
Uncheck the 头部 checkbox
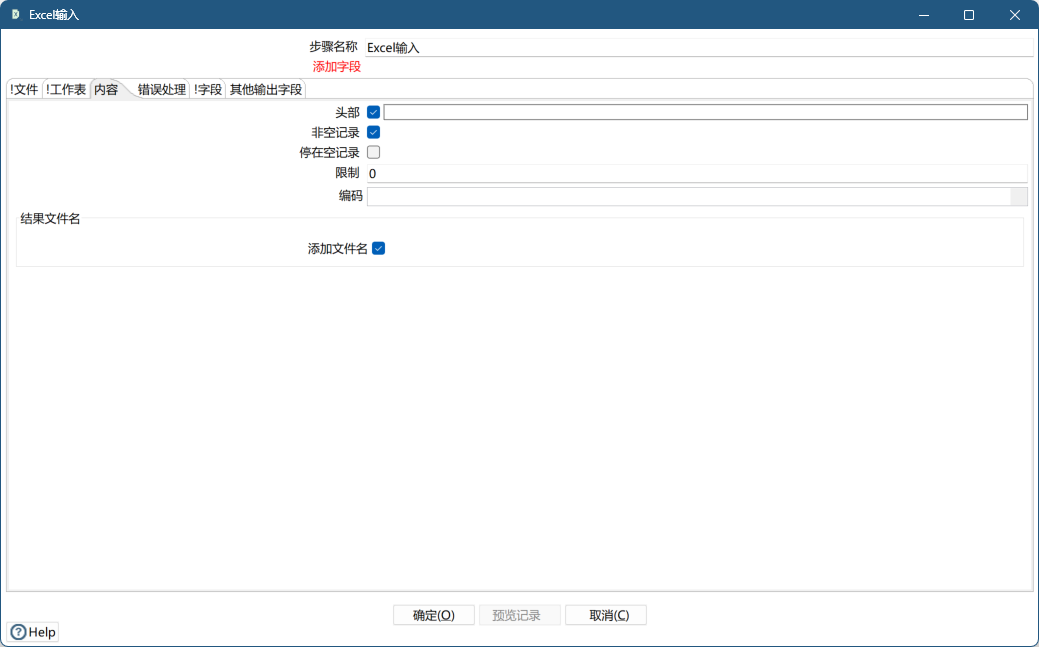click(x=372, y=112)
